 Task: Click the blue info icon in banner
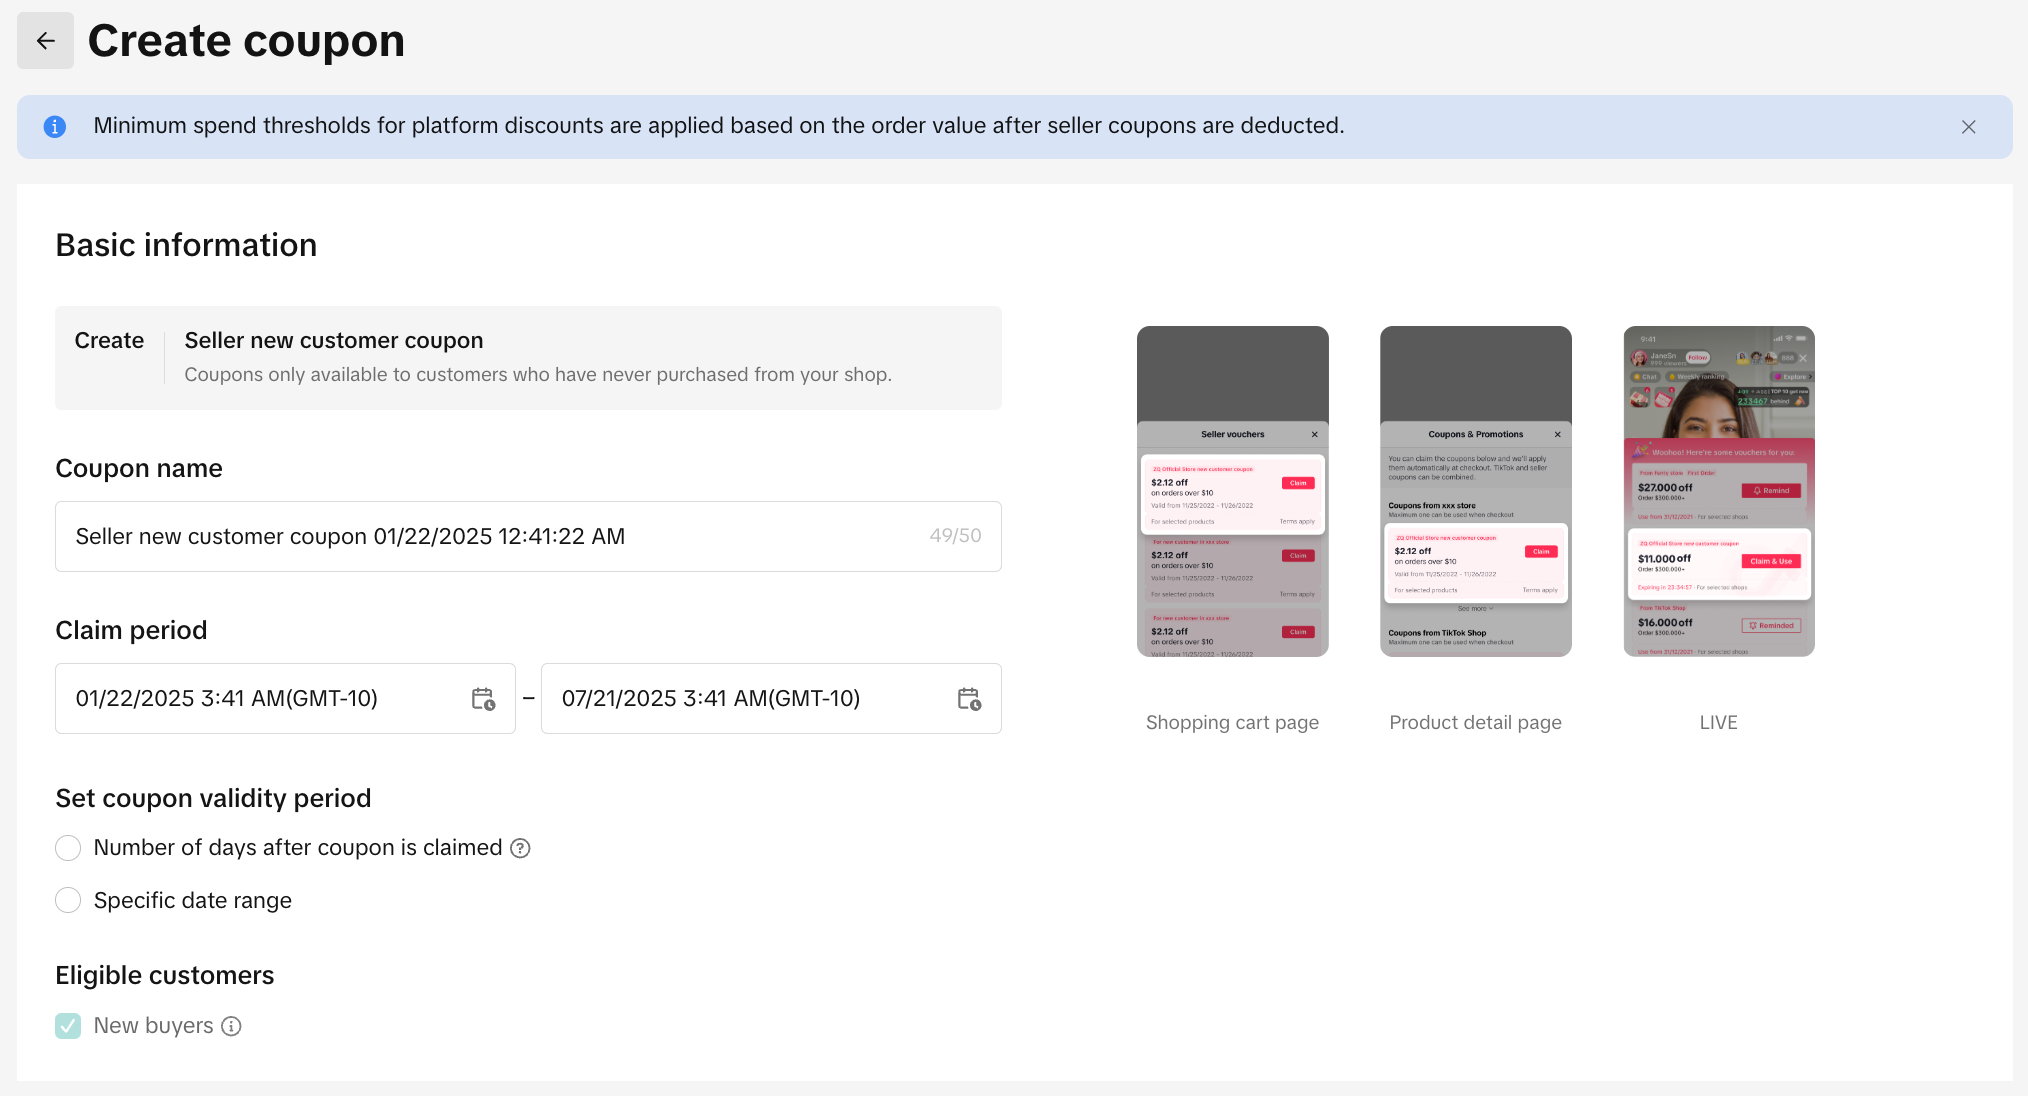[55, 127]
